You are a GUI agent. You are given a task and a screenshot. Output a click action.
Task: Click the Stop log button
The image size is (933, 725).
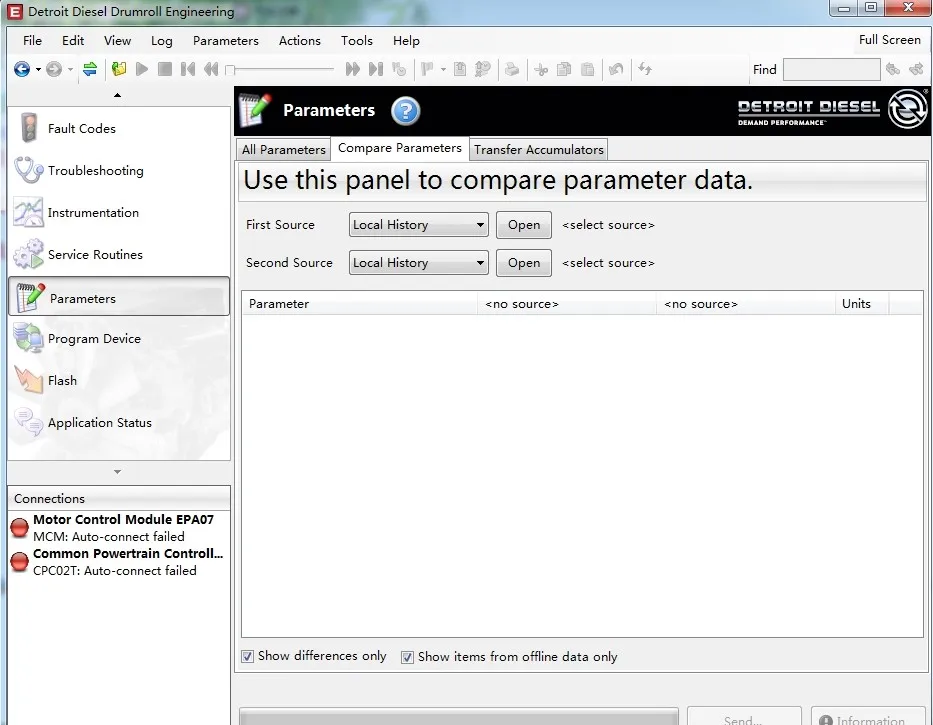pos(165,69)
